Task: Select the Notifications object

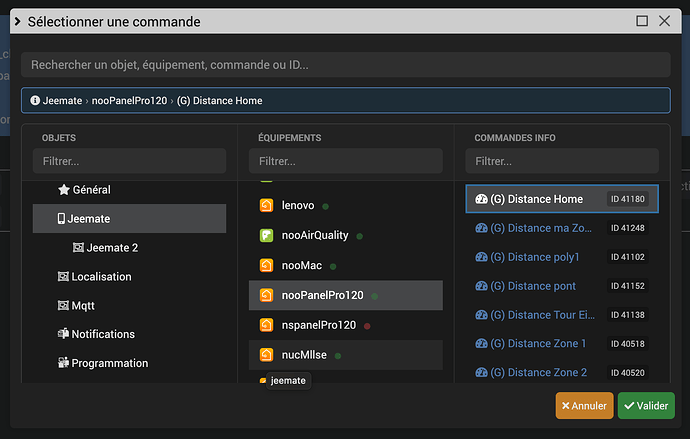Action: point(129,334)
